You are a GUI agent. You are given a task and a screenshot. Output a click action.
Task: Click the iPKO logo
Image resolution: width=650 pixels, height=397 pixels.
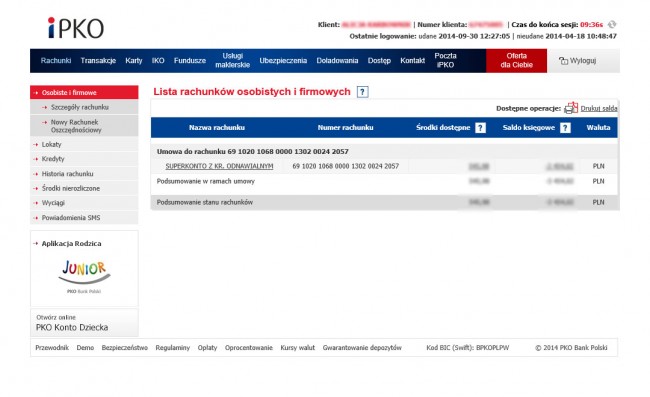coord(75,28)
